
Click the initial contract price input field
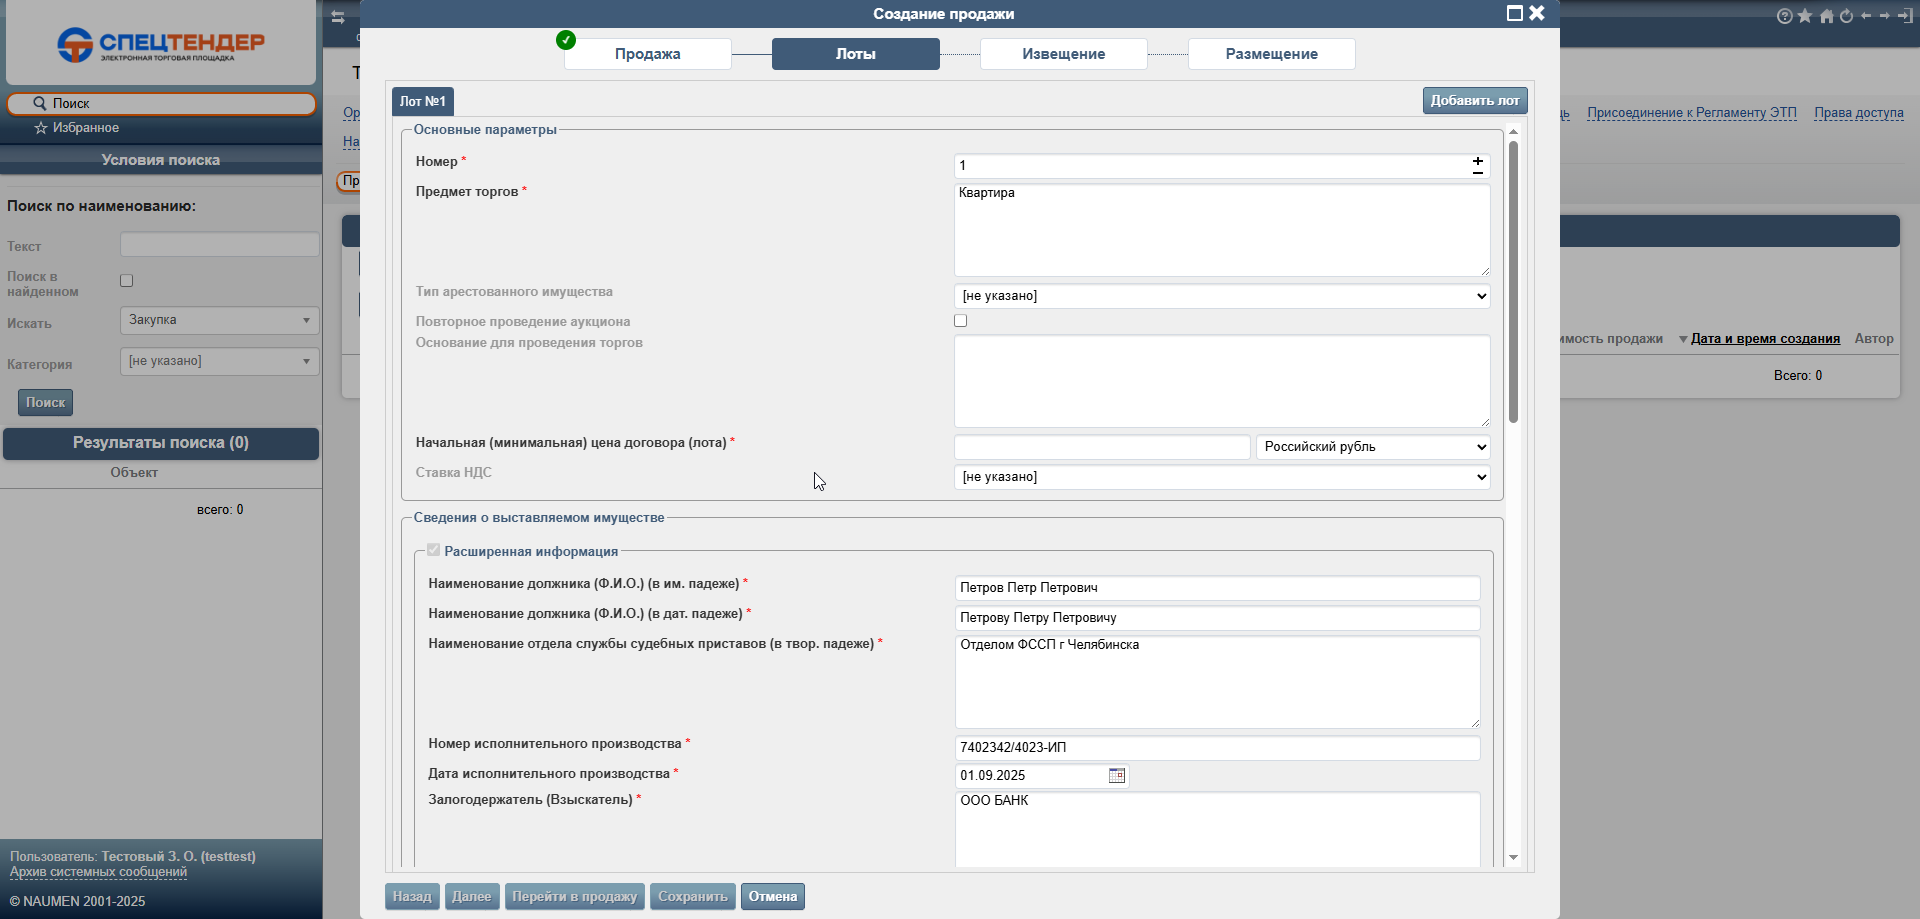tap(1102, 447)
